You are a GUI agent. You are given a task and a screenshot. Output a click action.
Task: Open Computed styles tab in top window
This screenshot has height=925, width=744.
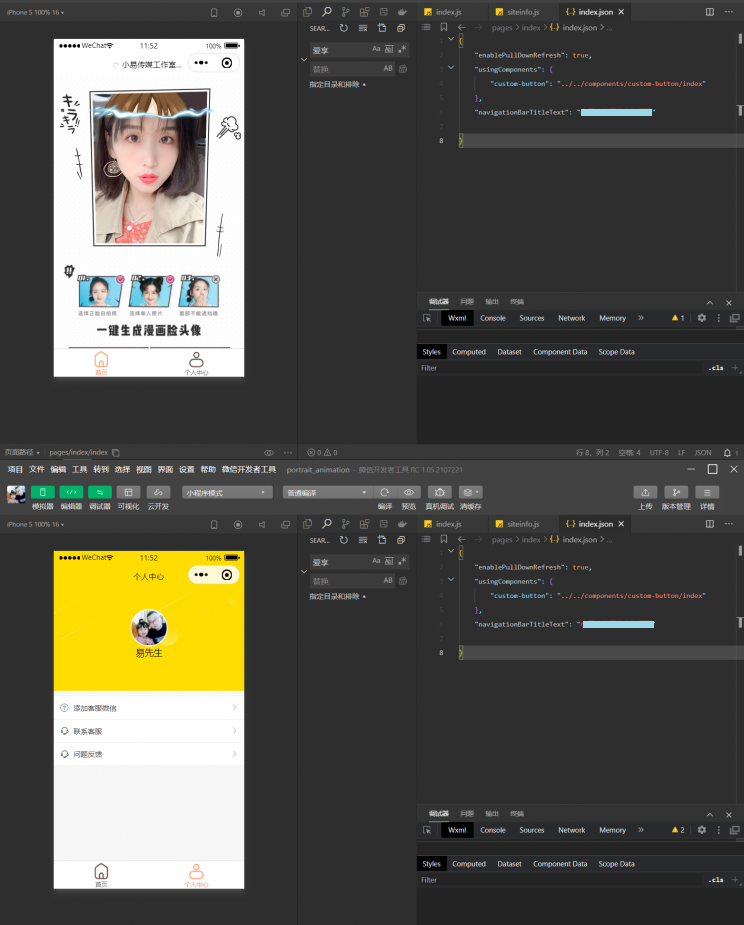[468, 352]
